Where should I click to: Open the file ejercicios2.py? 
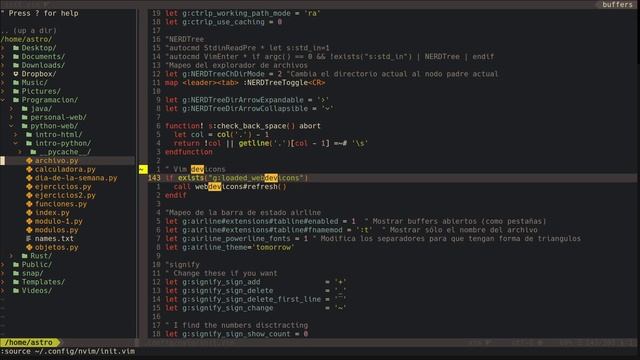65,195
